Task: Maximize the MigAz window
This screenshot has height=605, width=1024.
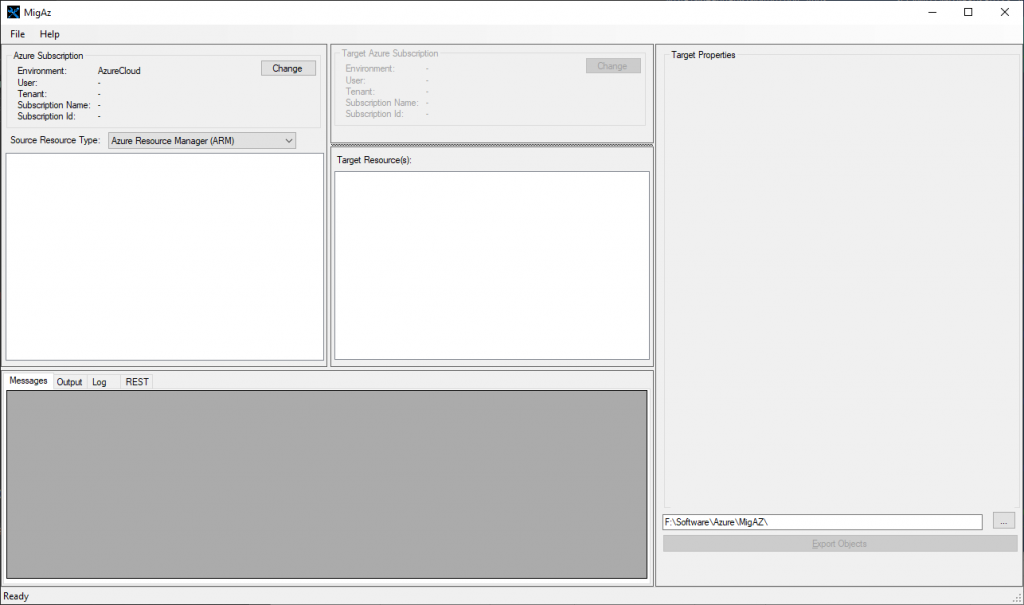Action: (x=968, y=12)
